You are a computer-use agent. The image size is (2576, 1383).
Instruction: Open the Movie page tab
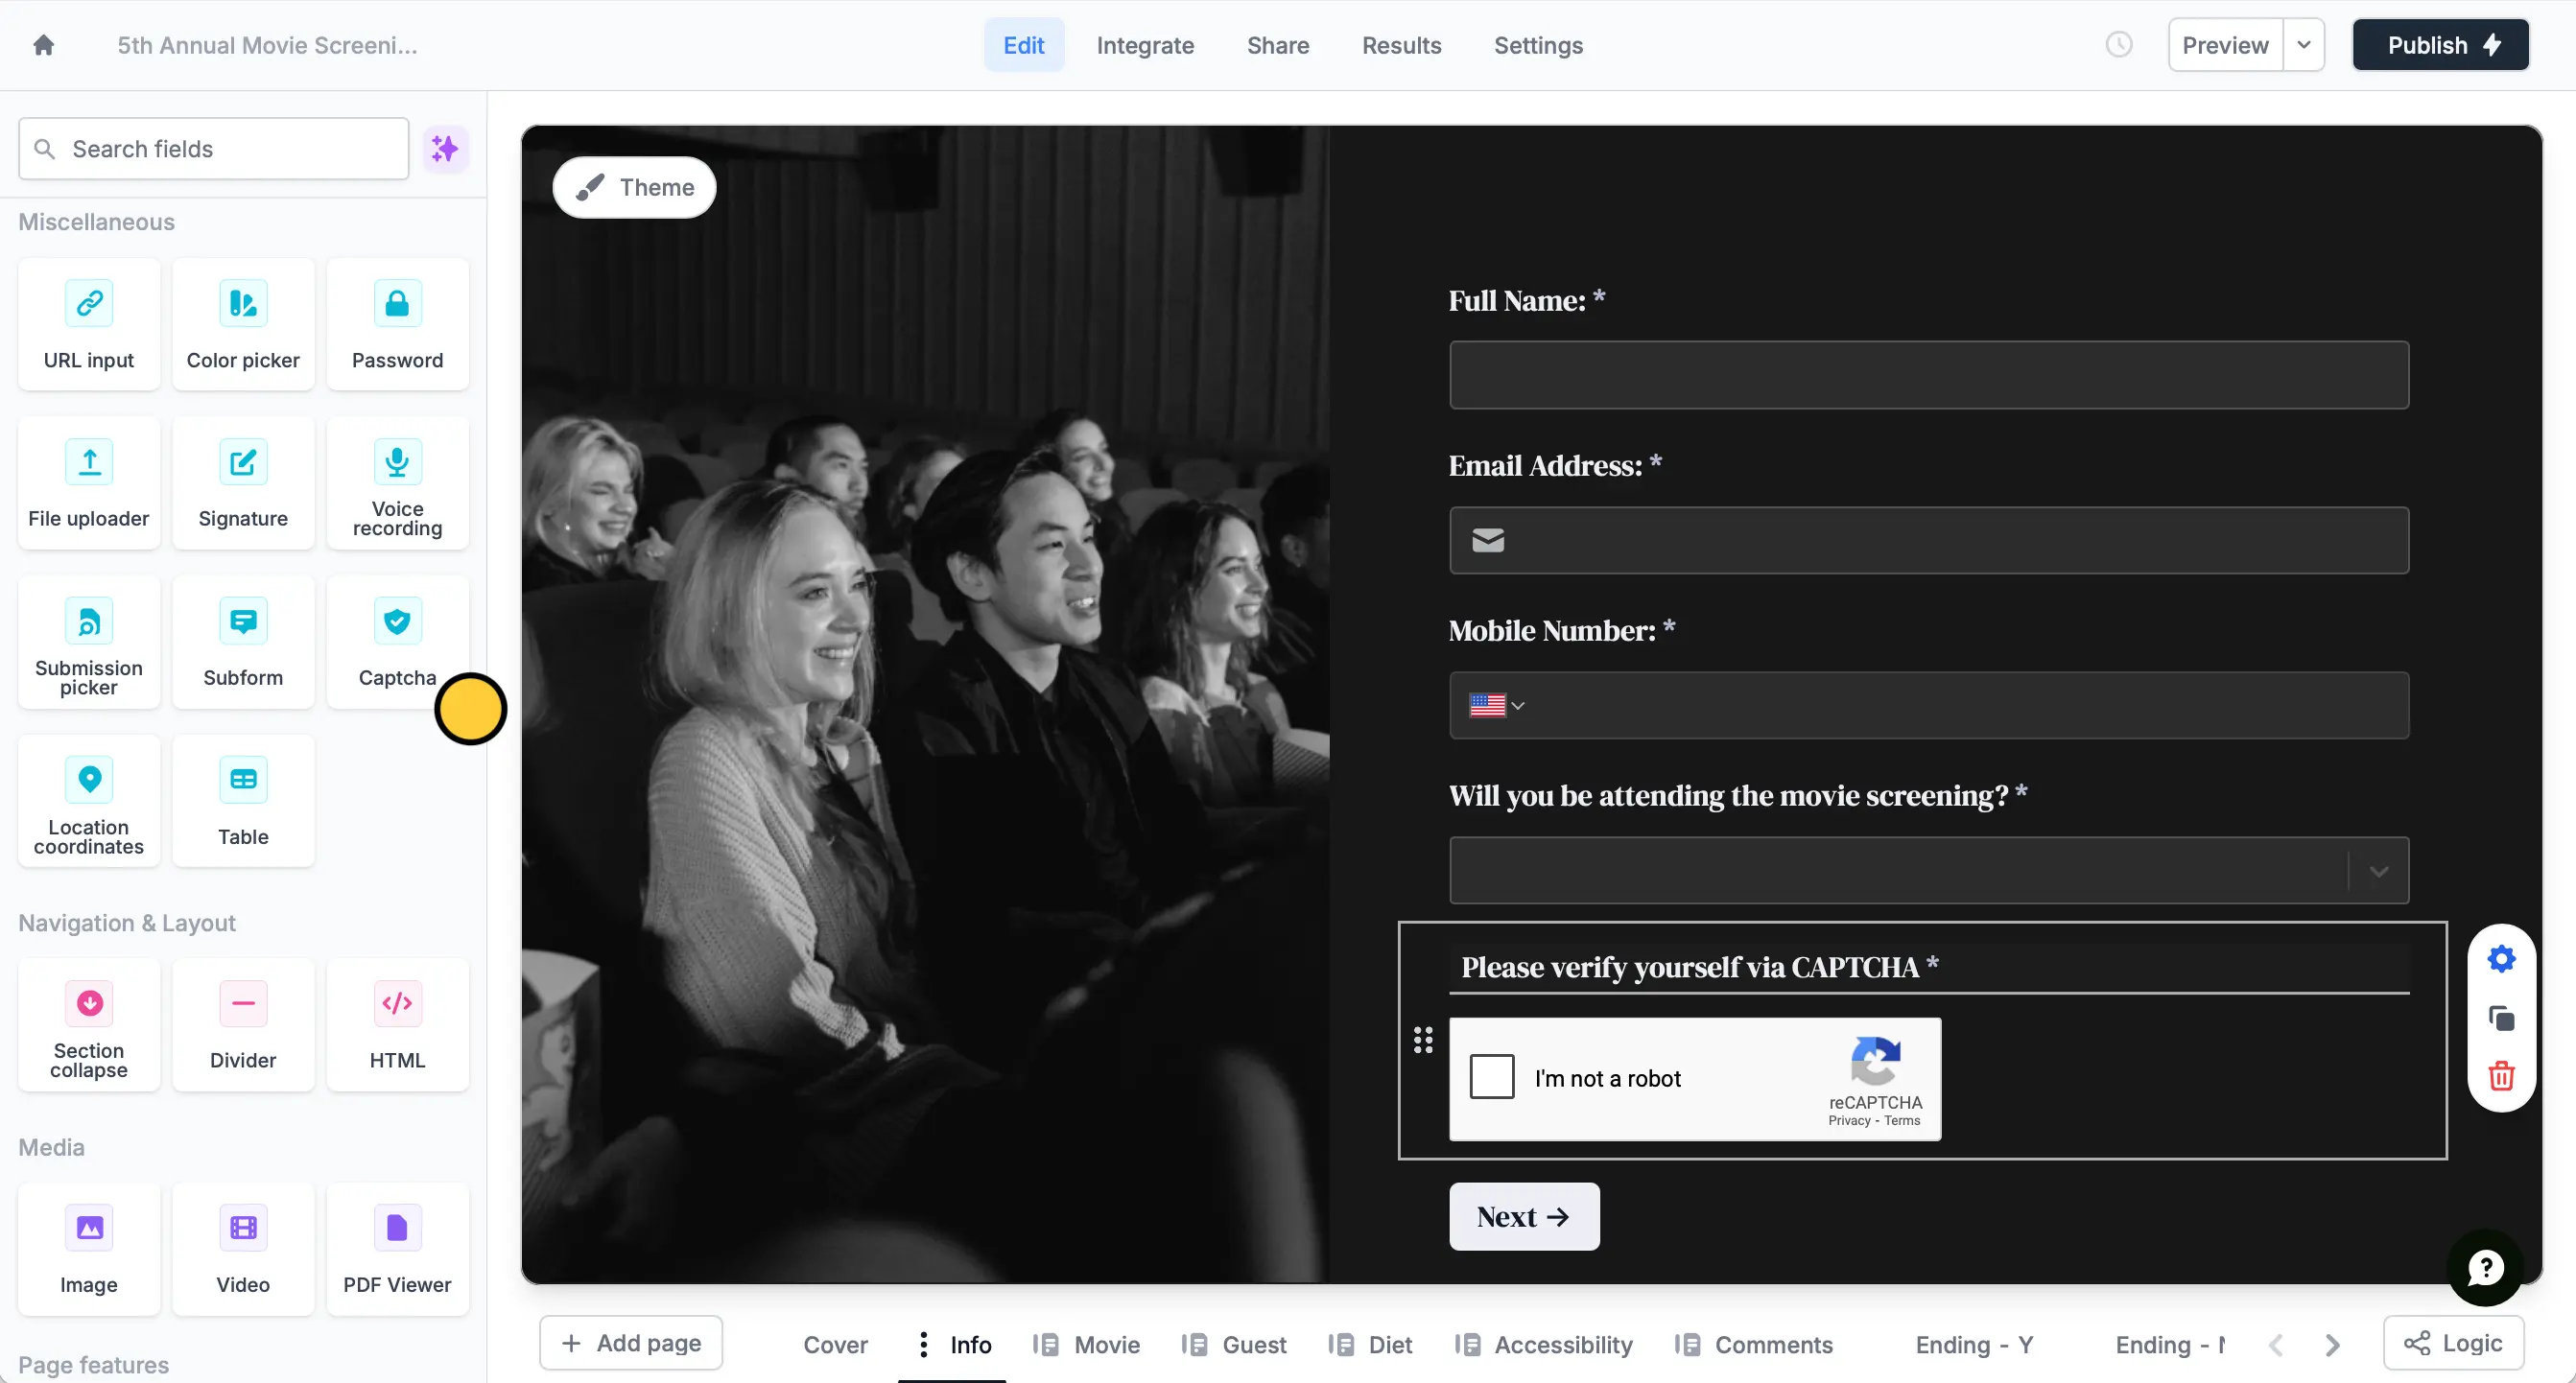[x=1086, y=1344]
